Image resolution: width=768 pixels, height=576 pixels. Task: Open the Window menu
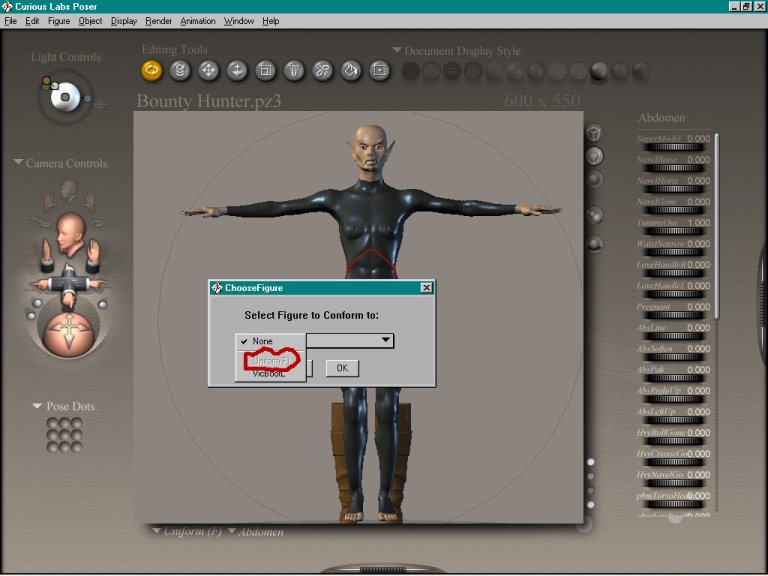[x=239, y=21]
